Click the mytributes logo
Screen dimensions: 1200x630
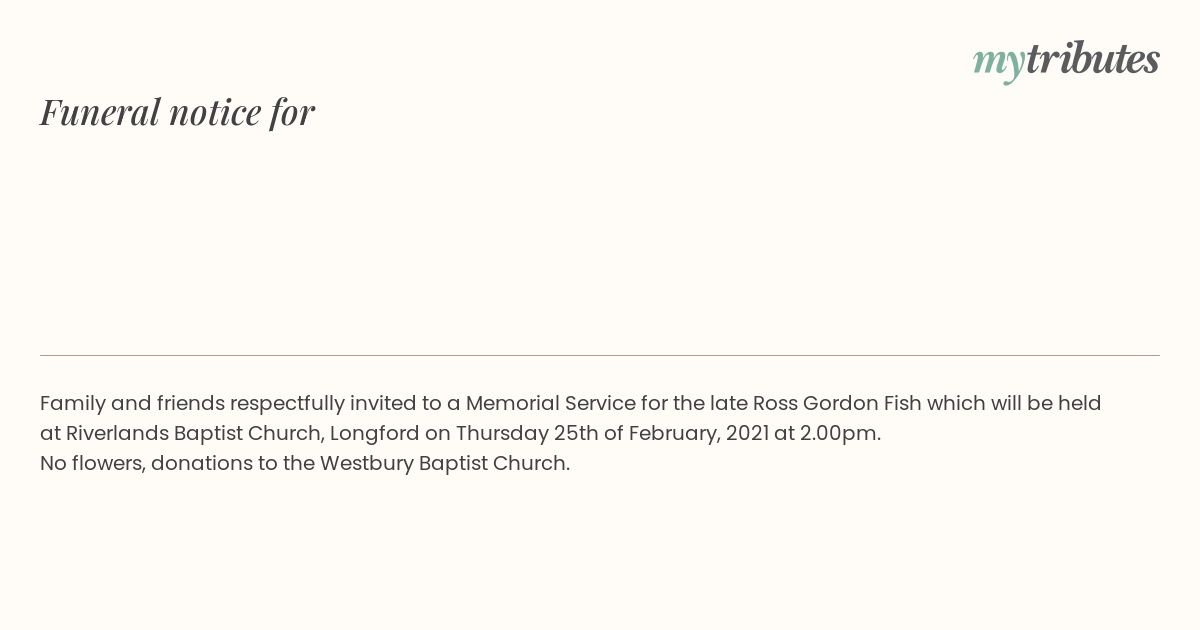[1066, 61]
